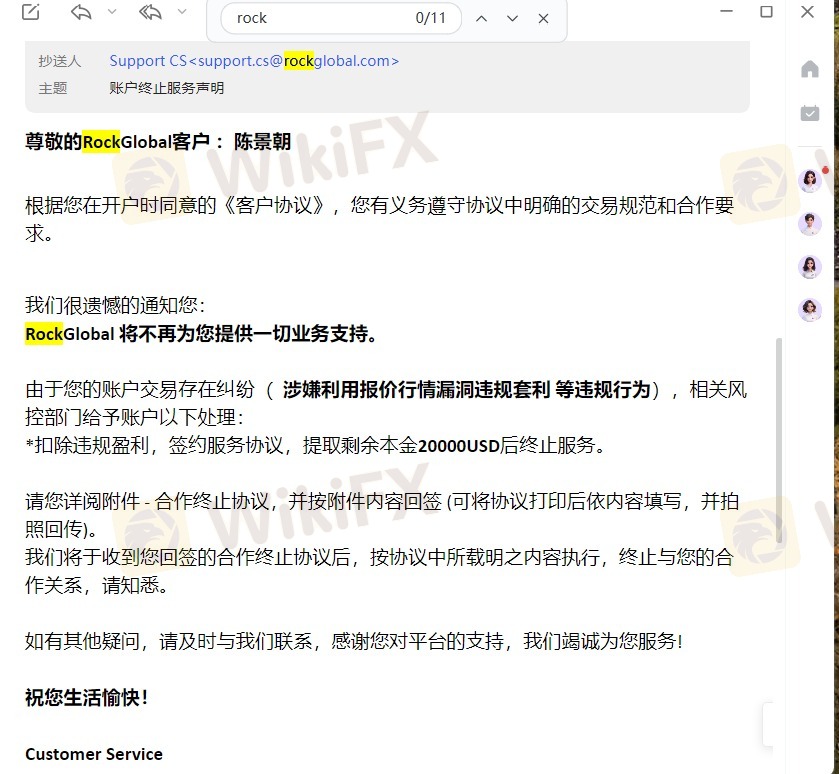Maximize the email window
This screenshot has height=774, width=839.
(x=766, y=11)
